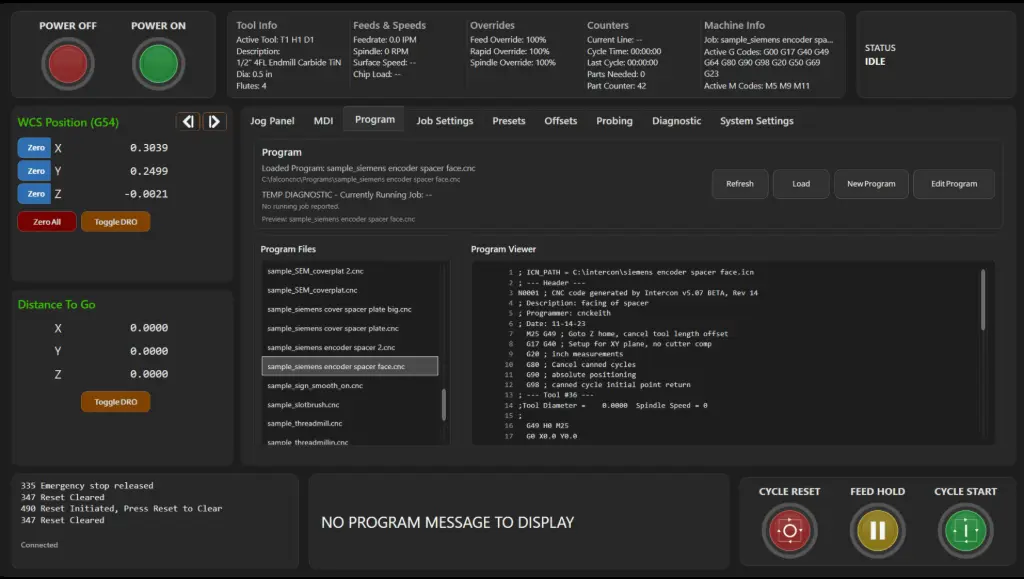Select the Program tab
Screen dimensions: 1024x579
click(x=374, y=119)
